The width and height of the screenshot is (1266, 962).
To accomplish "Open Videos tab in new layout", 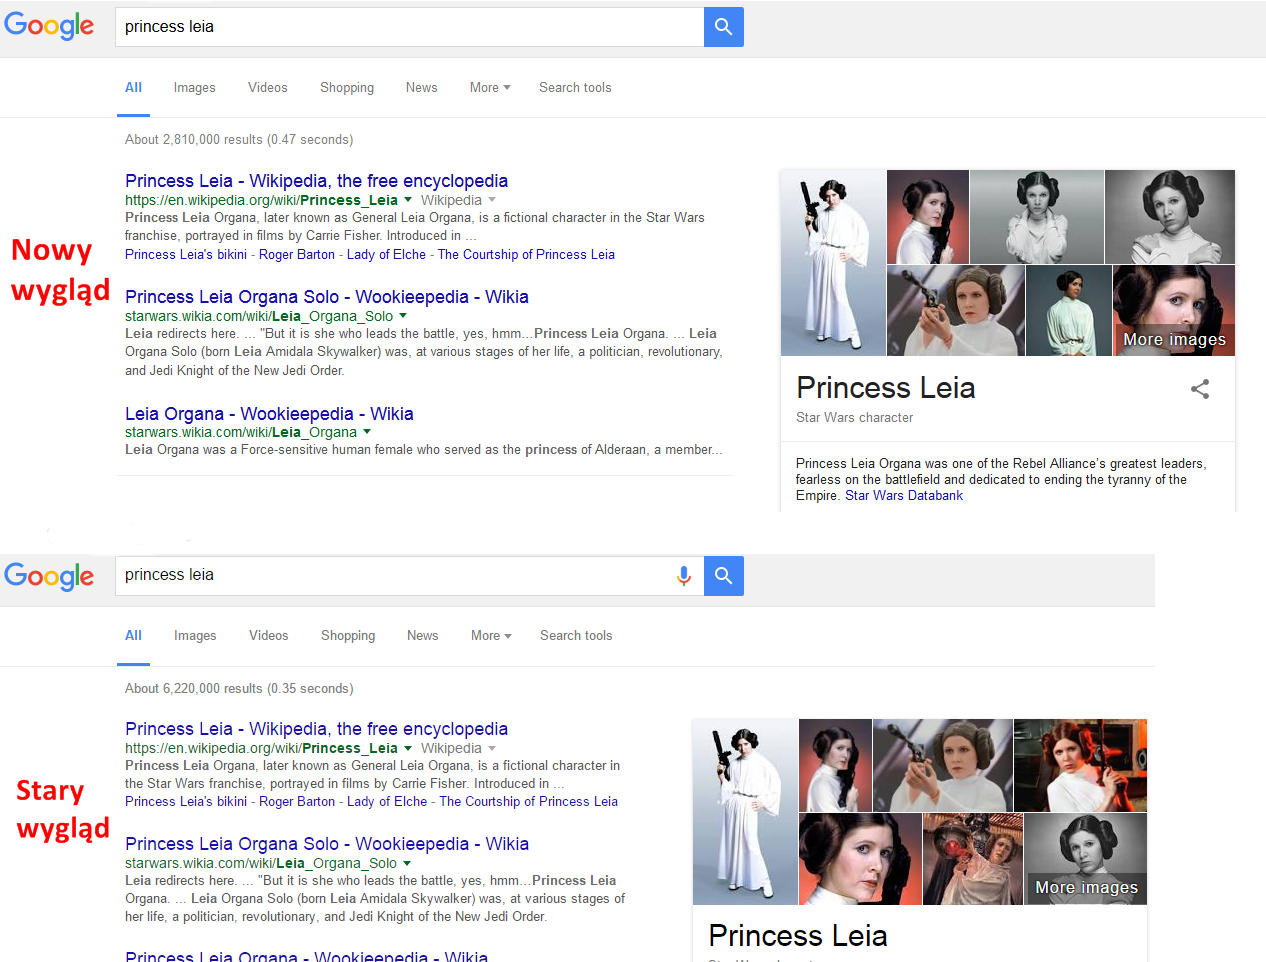I will click(268, 88).
